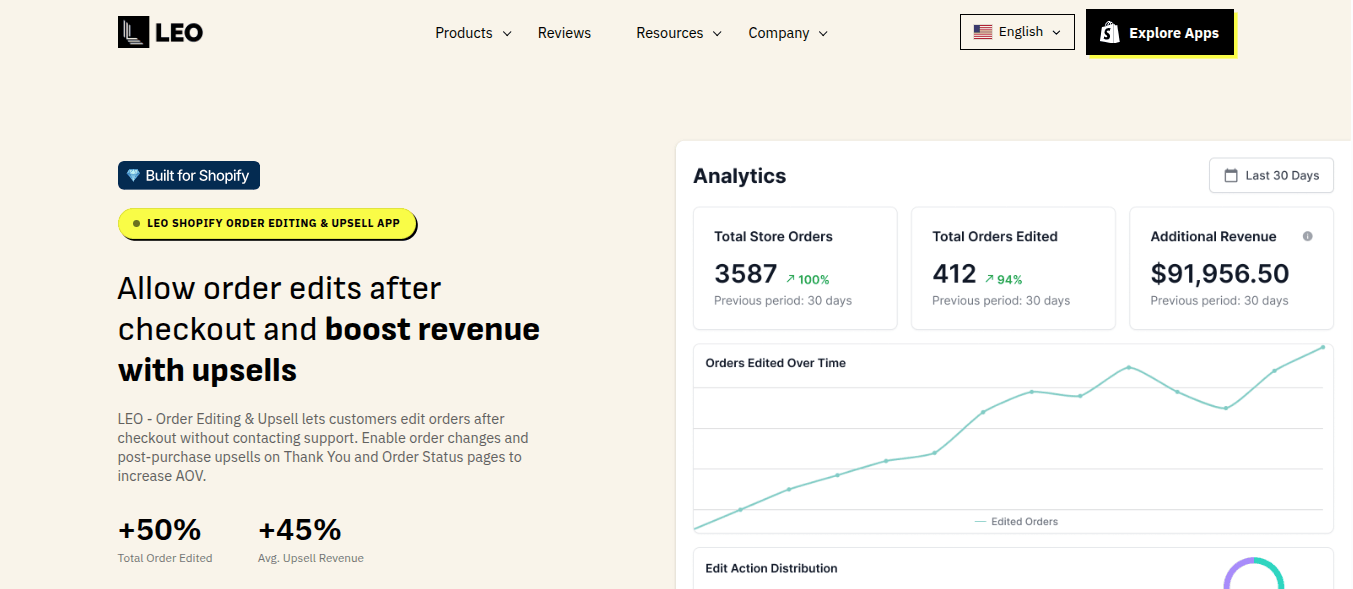The width and height of the screenshot is (1353, 589).
Task: Click the Shopify bag icon on Explore Apps
Action: click(x=1109, y=33)
